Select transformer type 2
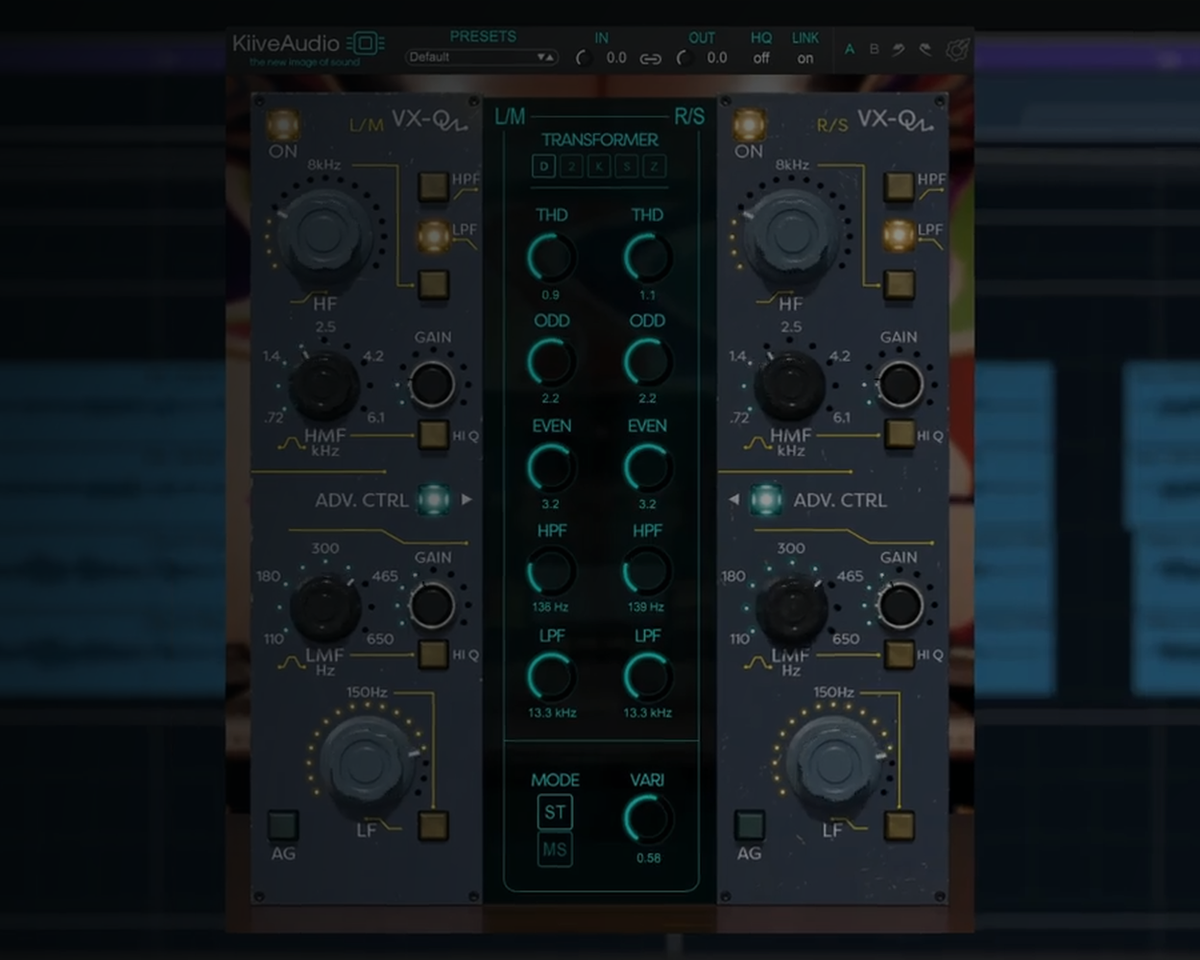 (572, 166)
